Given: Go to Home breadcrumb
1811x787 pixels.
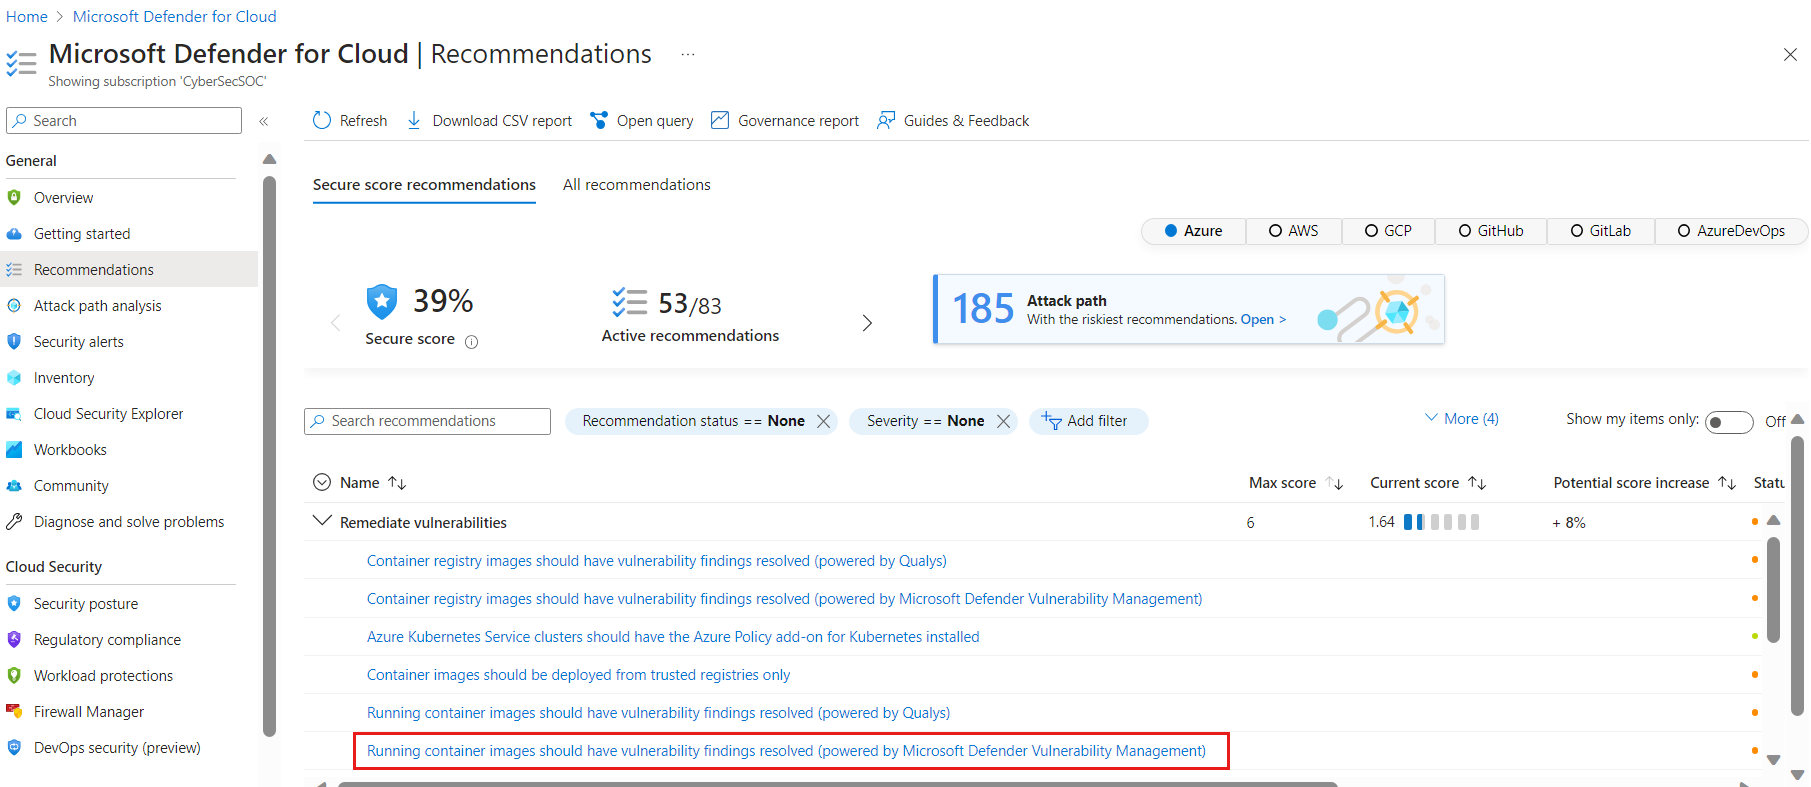Looking at the screenshot, I should coord(27,16).
